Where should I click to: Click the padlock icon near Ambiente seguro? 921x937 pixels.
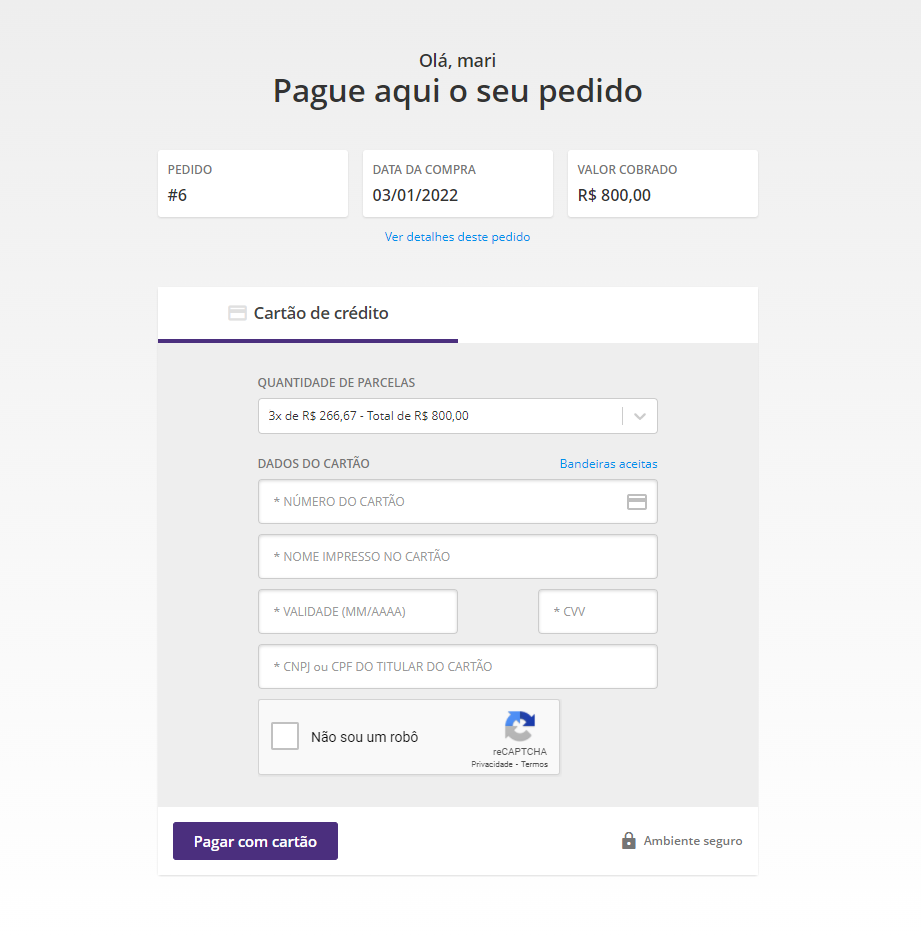click(628, 841)
